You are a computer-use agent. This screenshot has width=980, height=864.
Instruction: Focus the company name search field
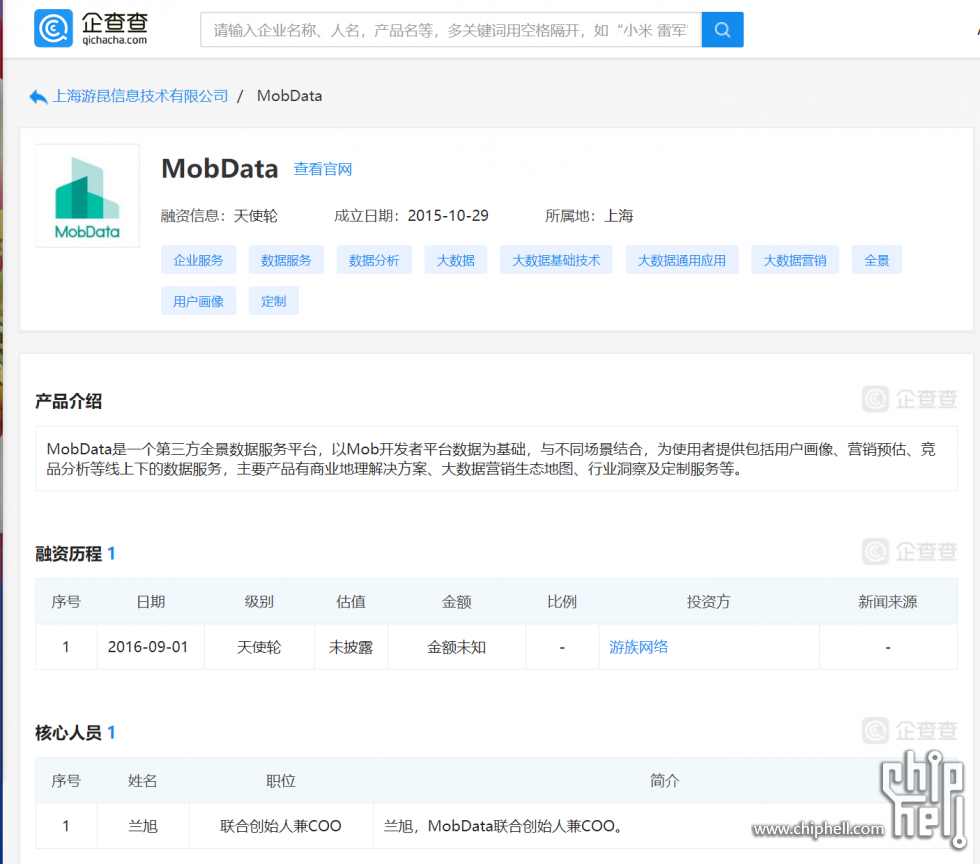[x=451, y=29]
